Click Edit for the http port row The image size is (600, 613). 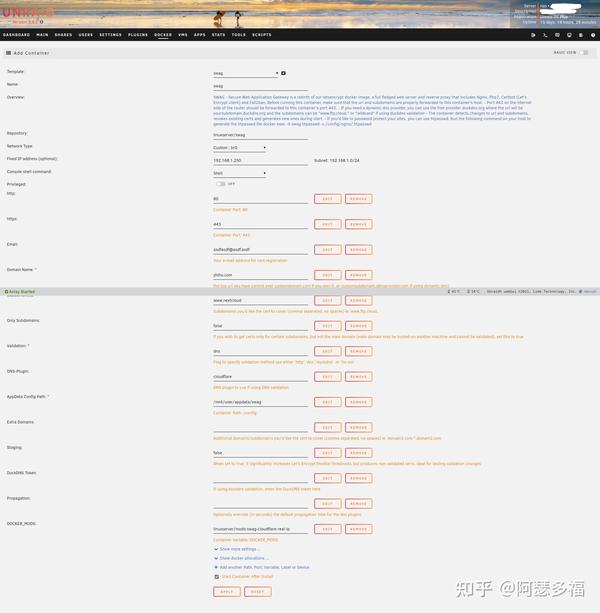tap(328, 199)
